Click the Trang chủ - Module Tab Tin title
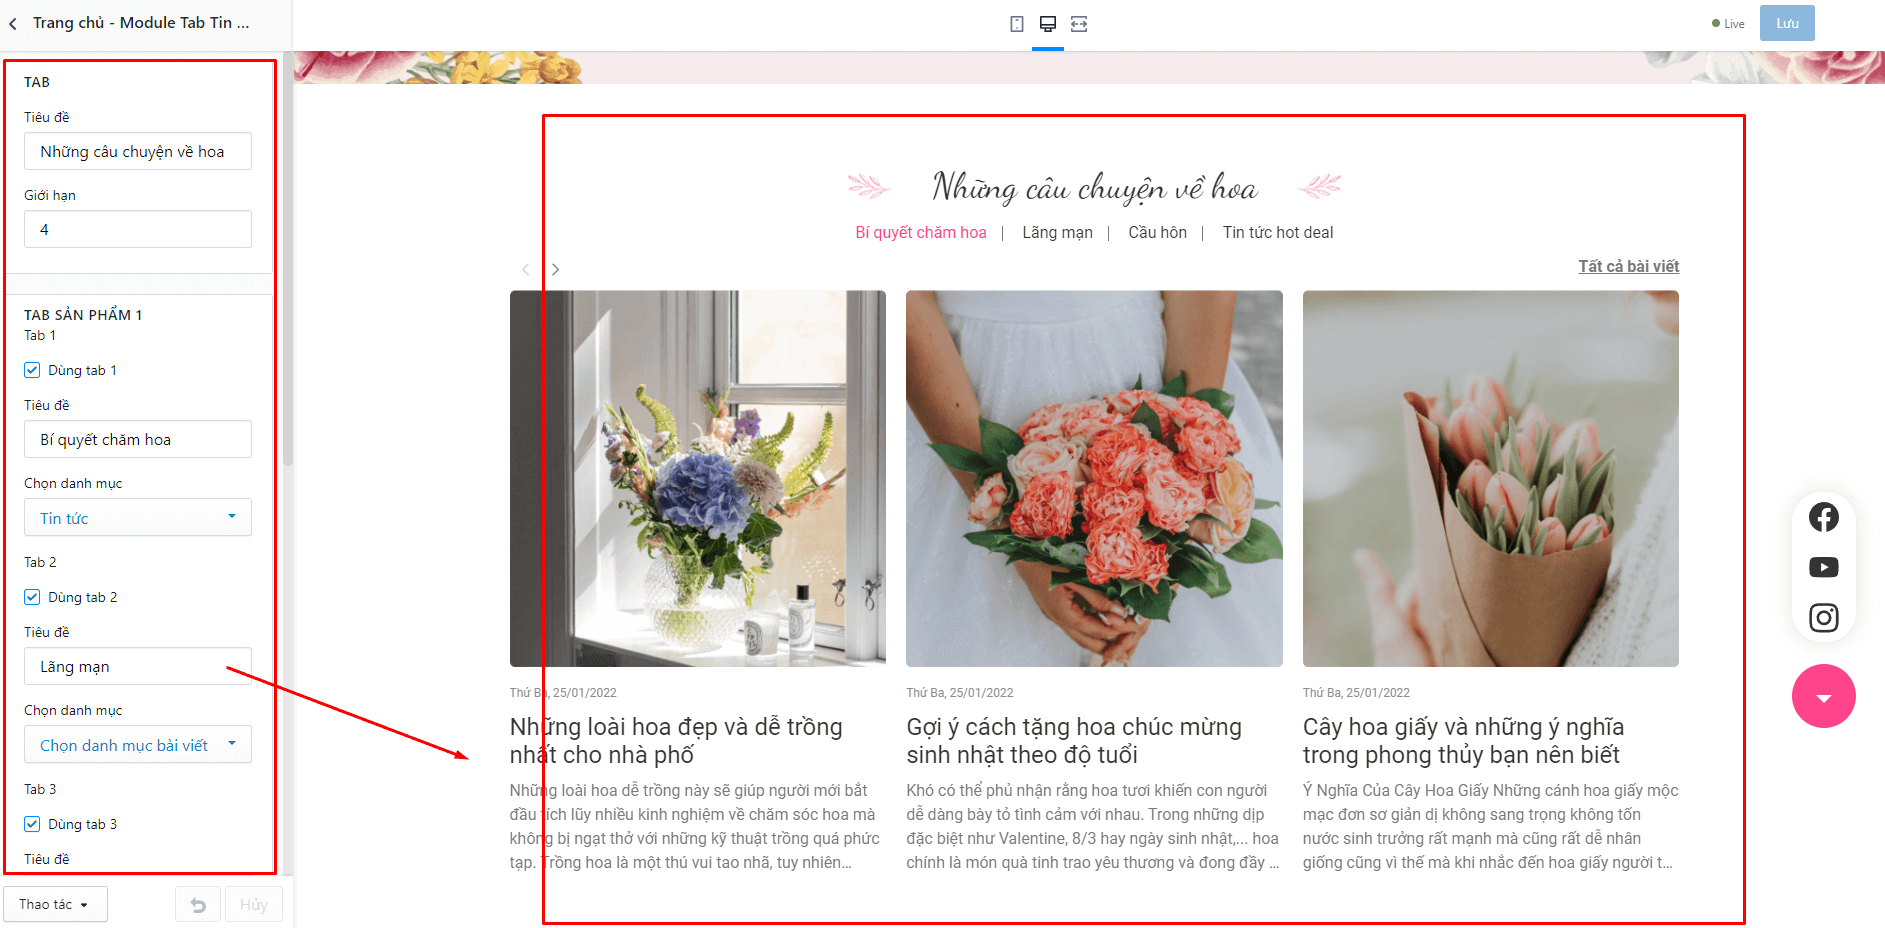The width and height of the screenshot is (1885, 928). click(x=141, y=23)
